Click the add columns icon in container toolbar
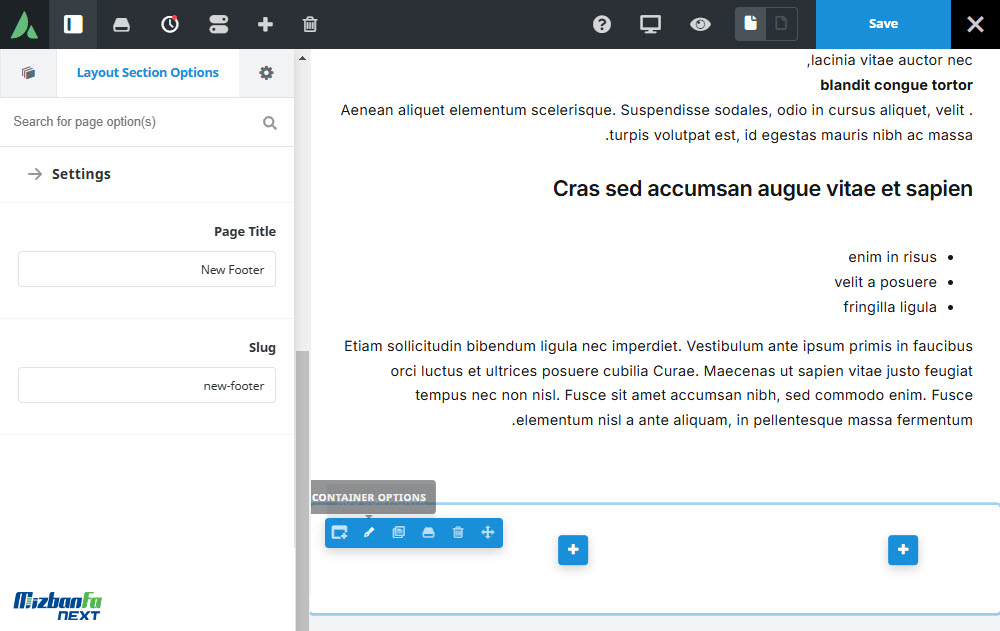Viewport: 1000px width, 631px height. pos(340,532)
